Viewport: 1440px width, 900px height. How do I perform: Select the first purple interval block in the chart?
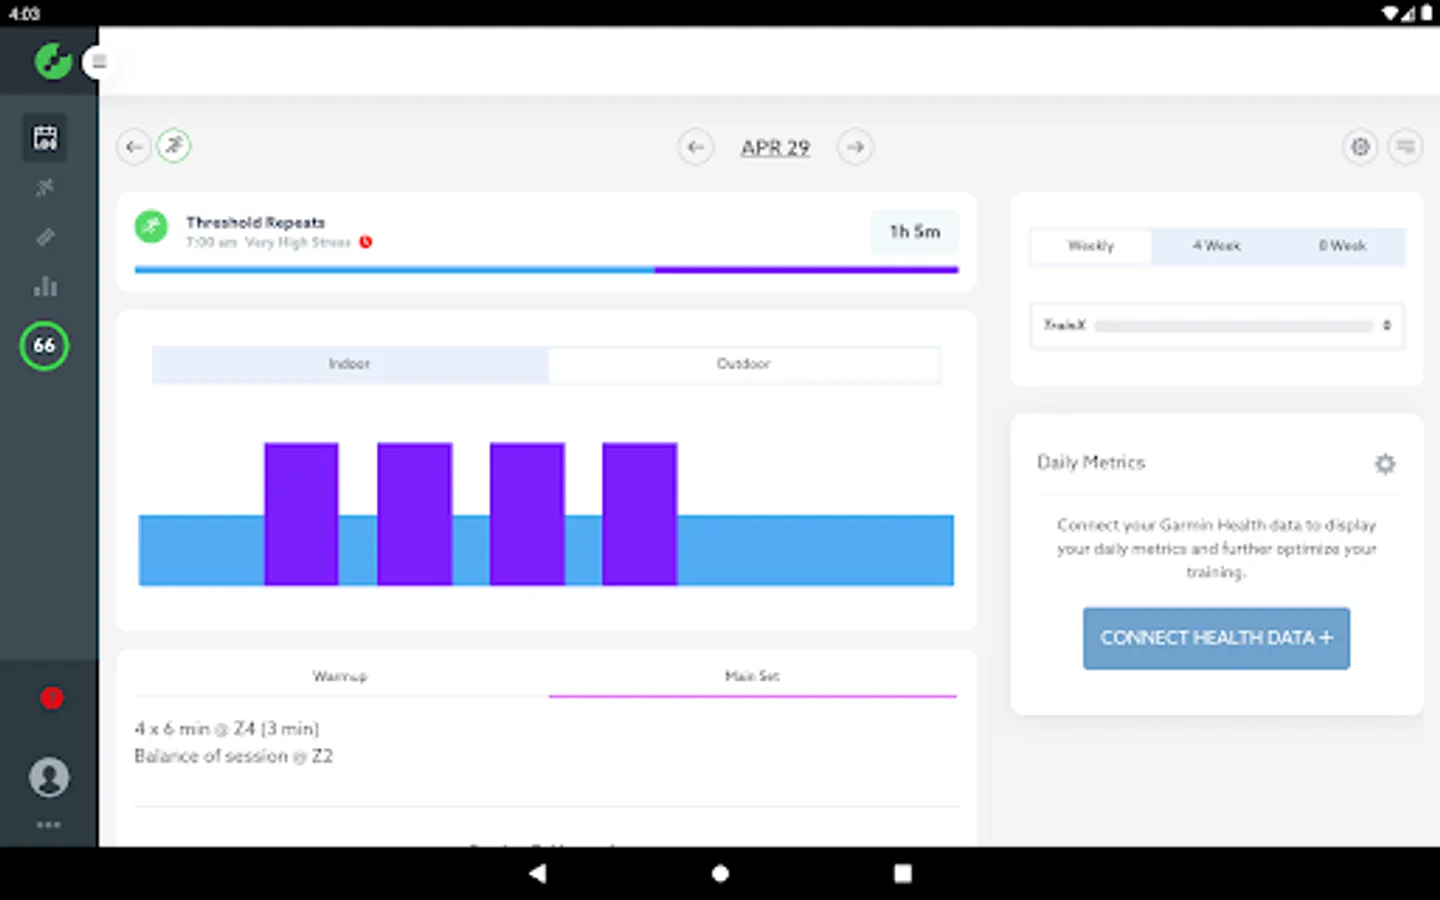click(x=301, y=514)
